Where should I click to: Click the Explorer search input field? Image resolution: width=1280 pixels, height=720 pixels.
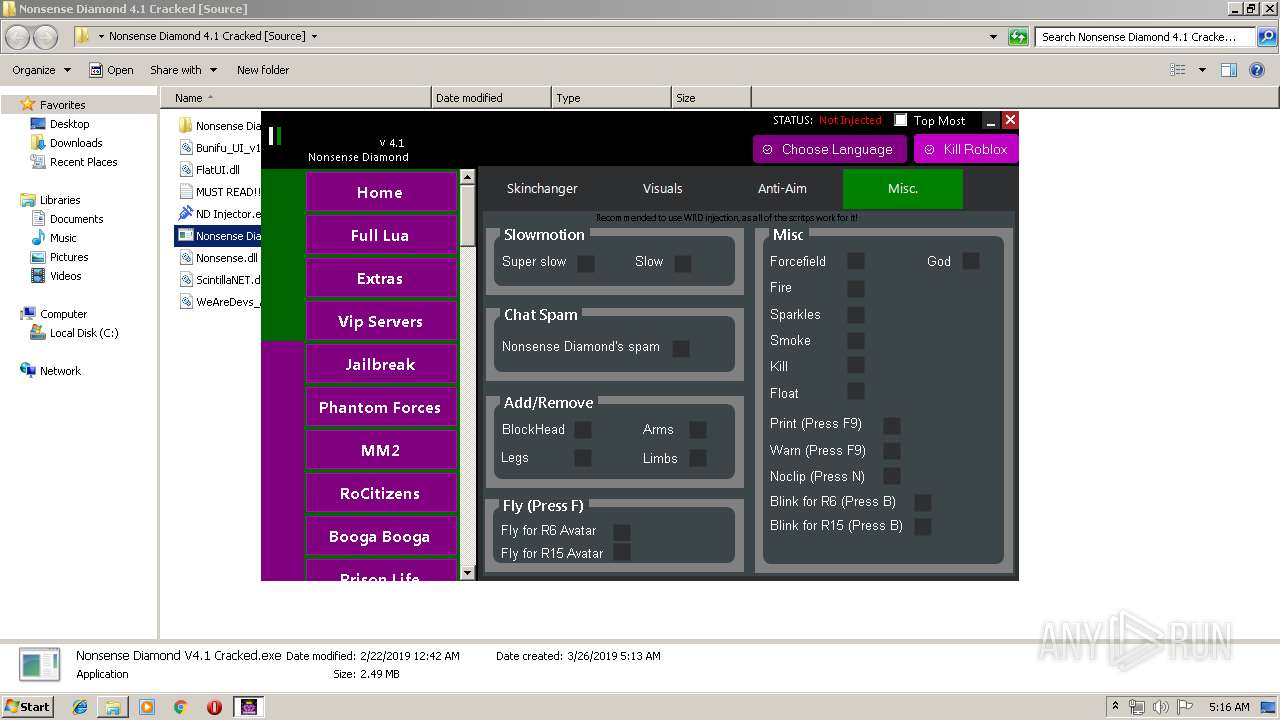[x=1146, y=37]
